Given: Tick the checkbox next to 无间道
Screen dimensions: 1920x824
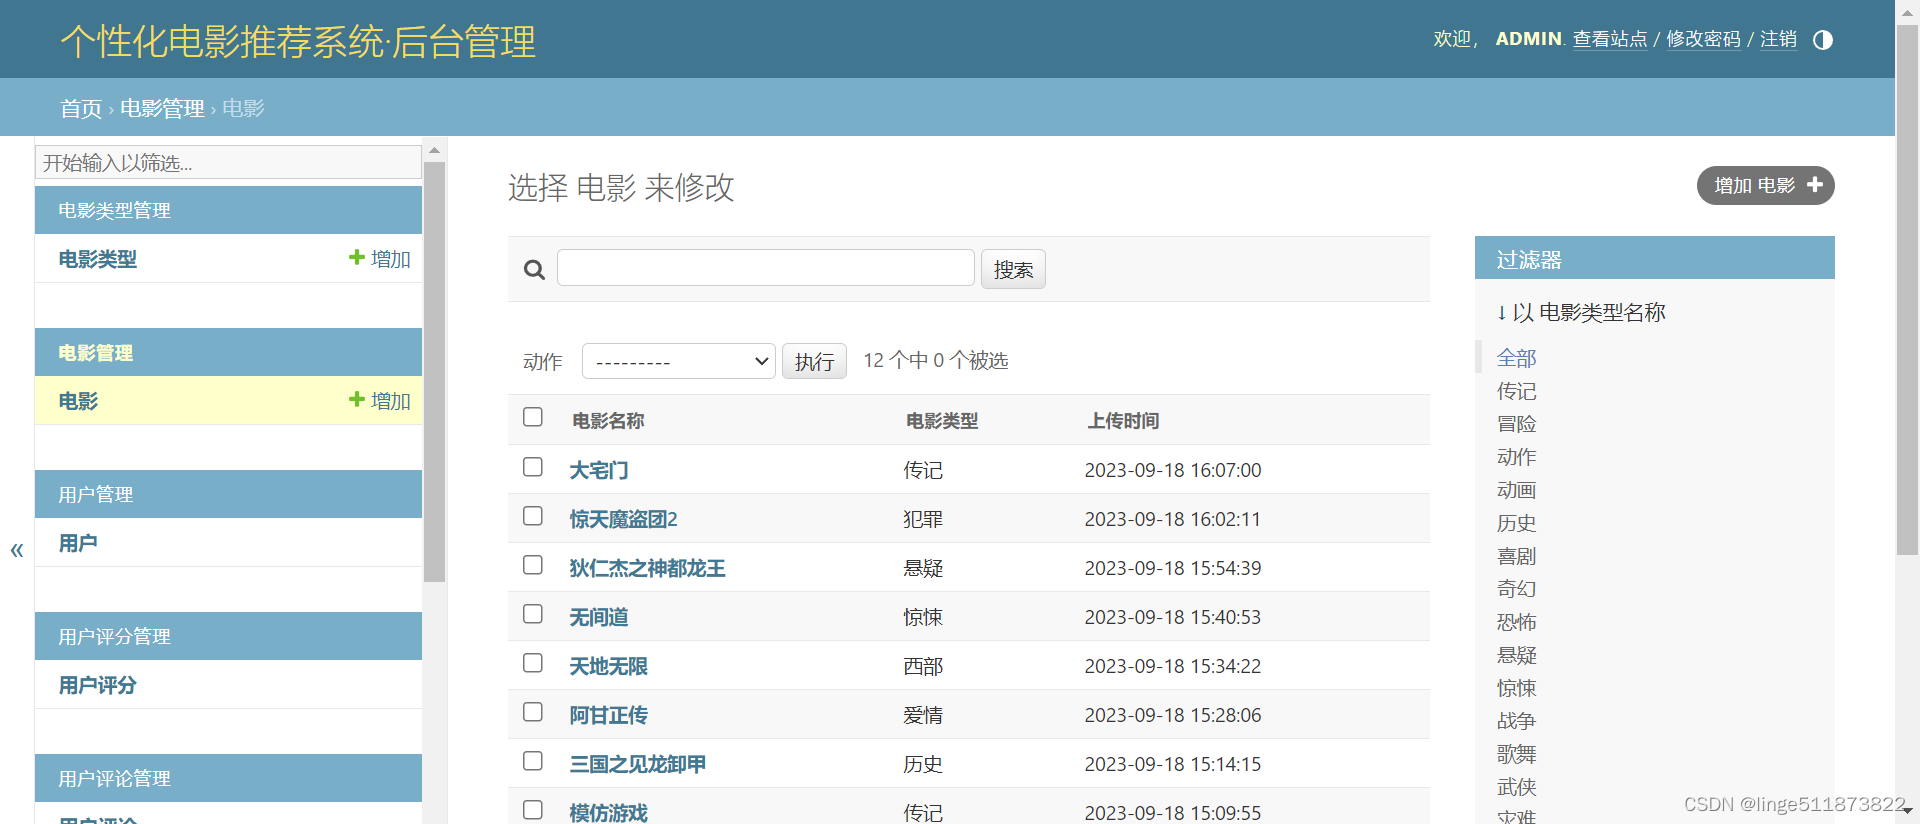Looking at the screenshot, I should (x=533, y=614).
